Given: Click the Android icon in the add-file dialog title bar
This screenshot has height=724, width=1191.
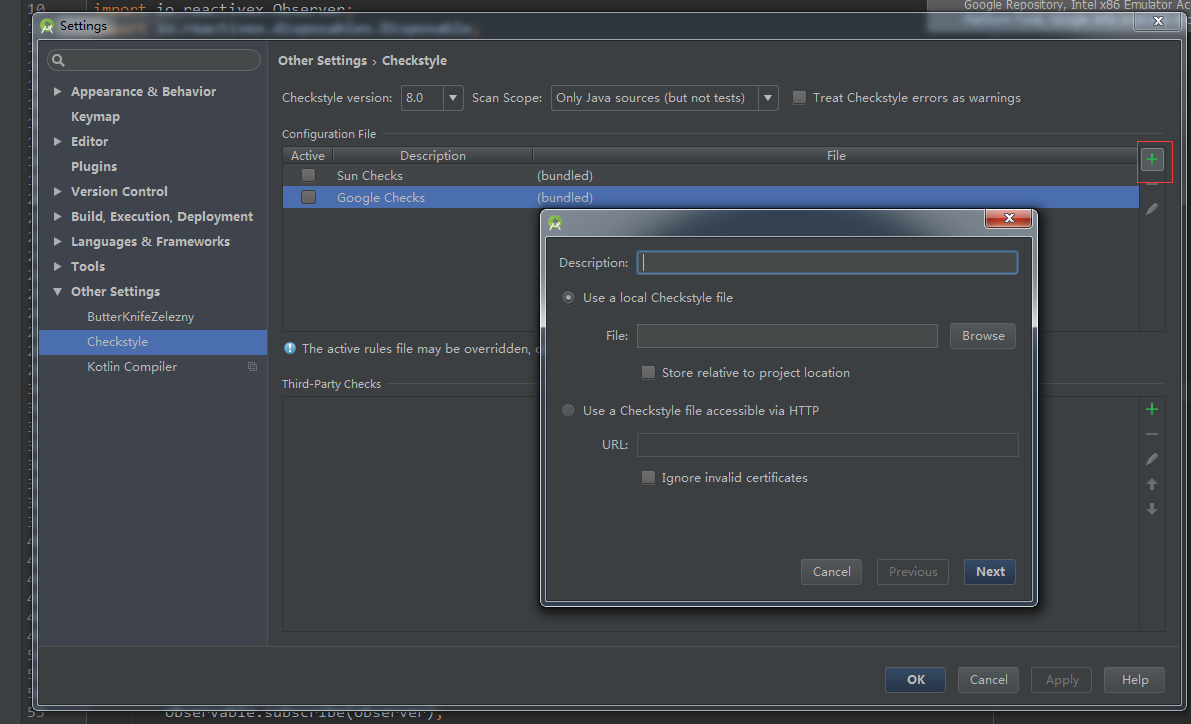Looking at the screenshot, I should pyautogui.click(x=555, y=223).
